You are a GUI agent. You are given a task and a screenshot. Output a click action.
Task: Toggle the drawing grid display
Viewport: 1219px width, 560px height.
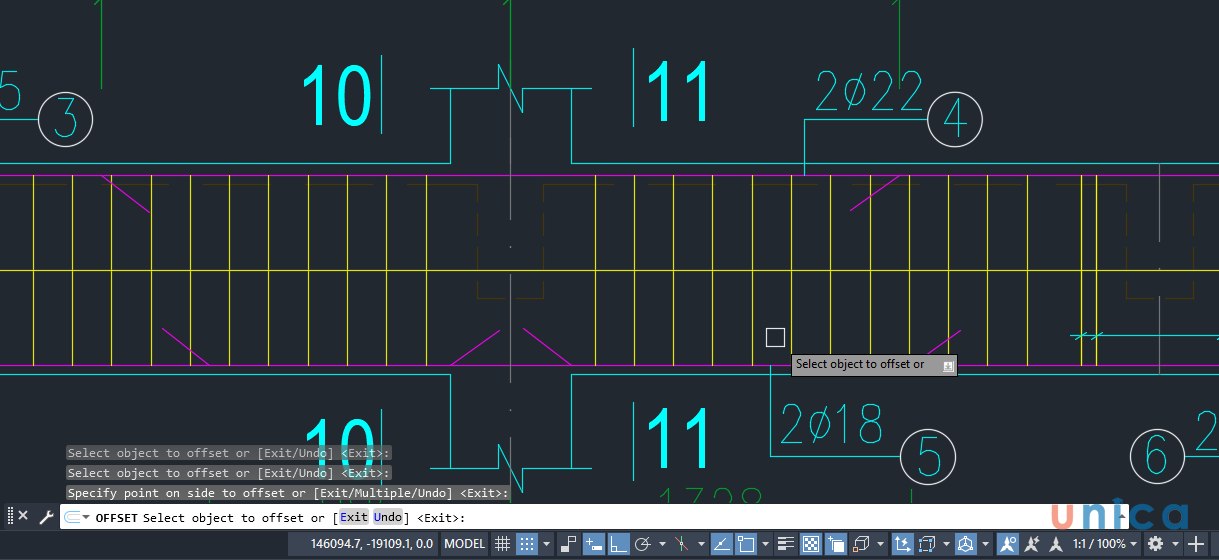(502, 544)
